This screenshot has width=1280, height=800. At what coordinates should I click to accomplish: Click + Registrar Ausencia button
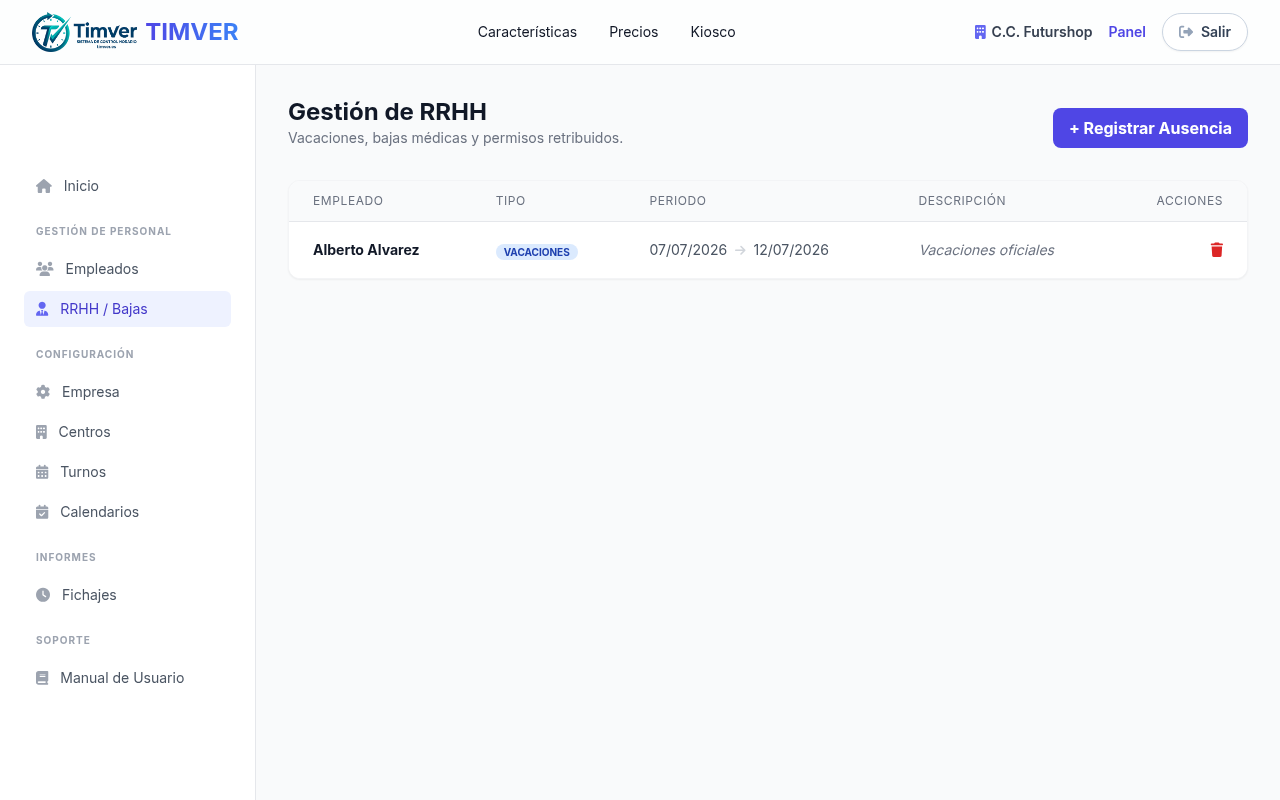1150,128
